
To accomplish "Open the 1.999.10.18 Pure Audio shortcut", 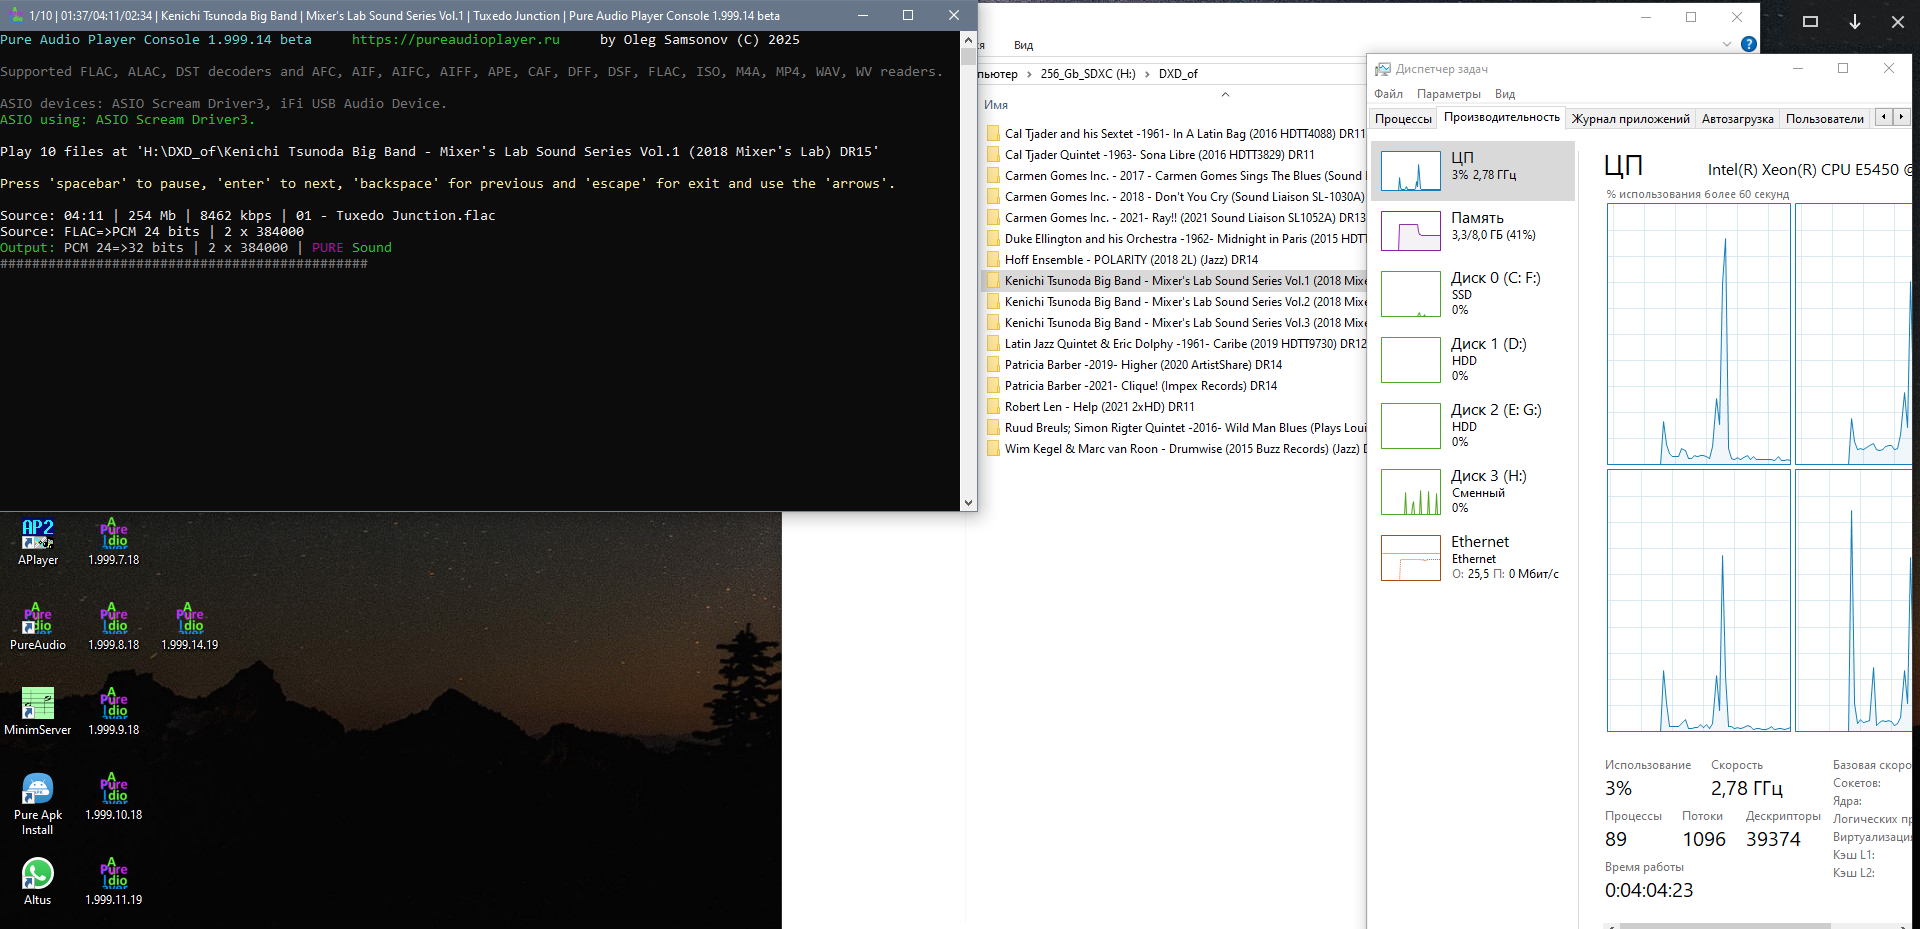I will (114, 796).
